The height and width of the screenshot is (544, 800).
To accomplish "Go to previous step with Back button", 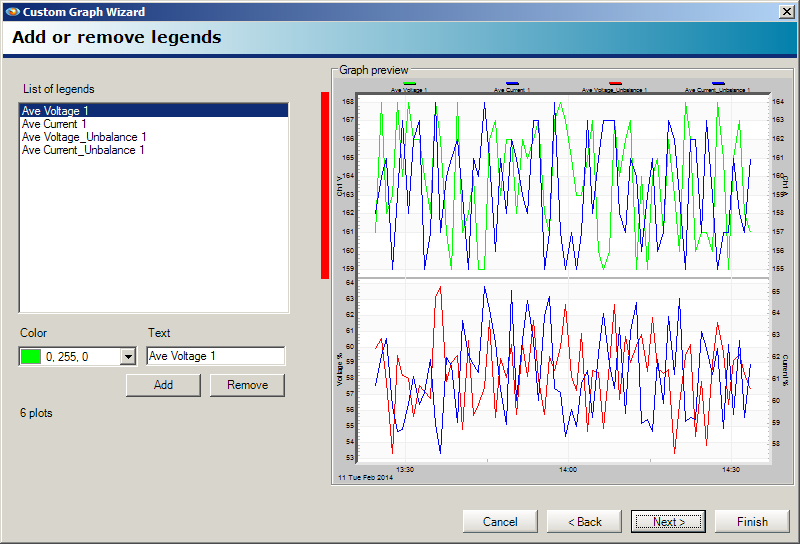I will click(x=584, y=521).
